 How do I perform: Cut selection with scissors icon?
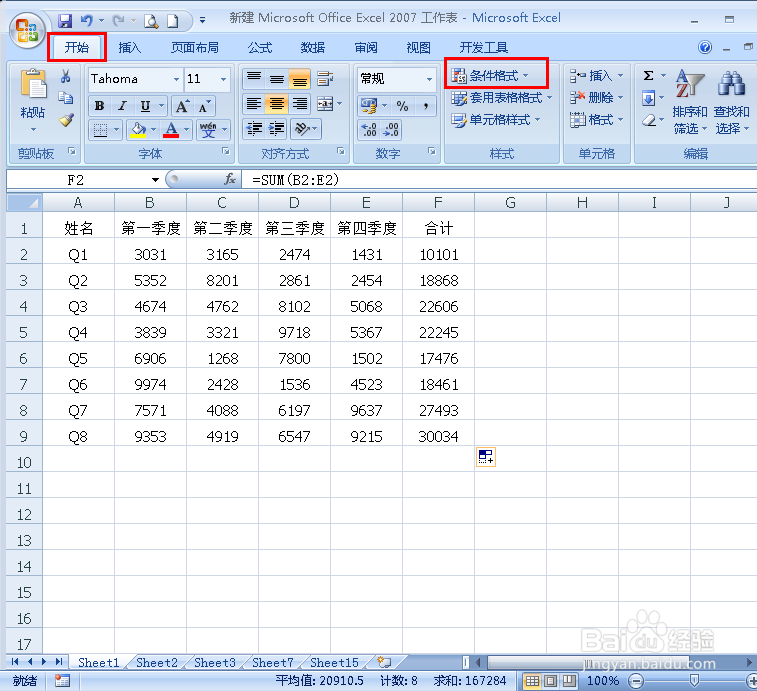66,76
